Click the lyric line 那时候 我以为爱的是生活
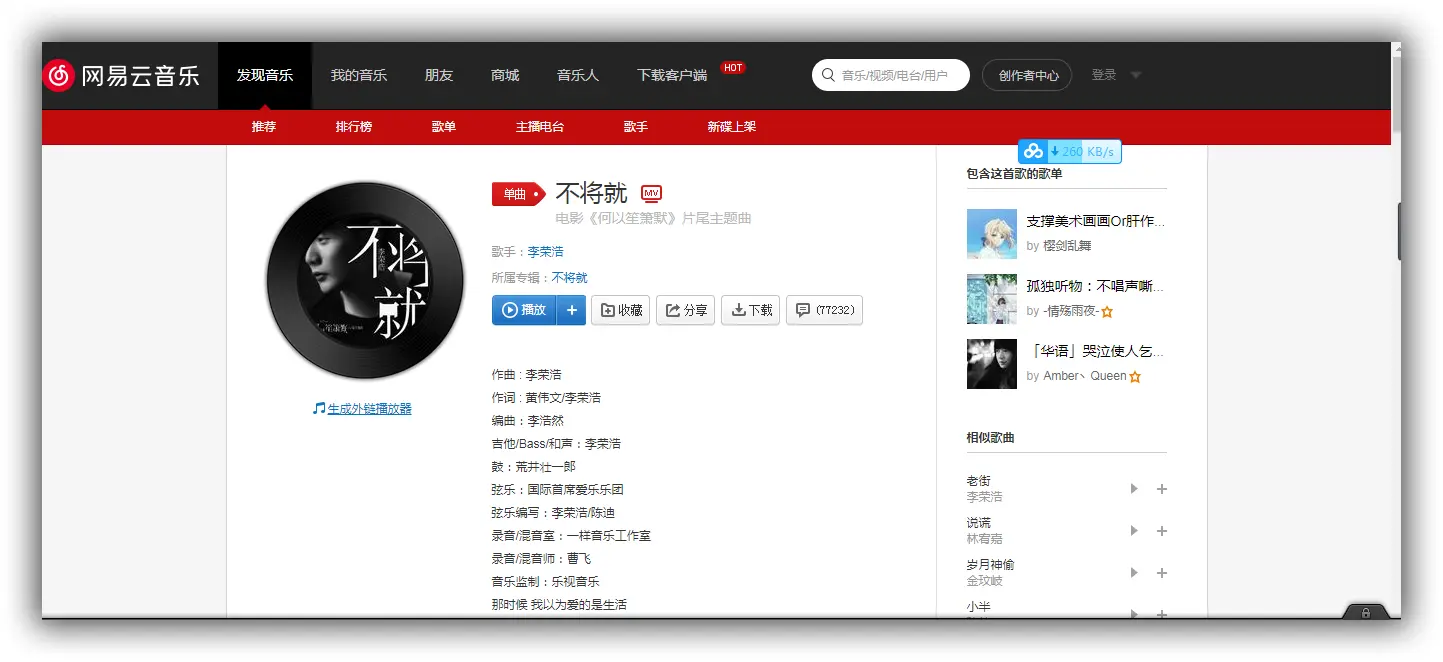1443x662 pixels. tap(559, 605)
